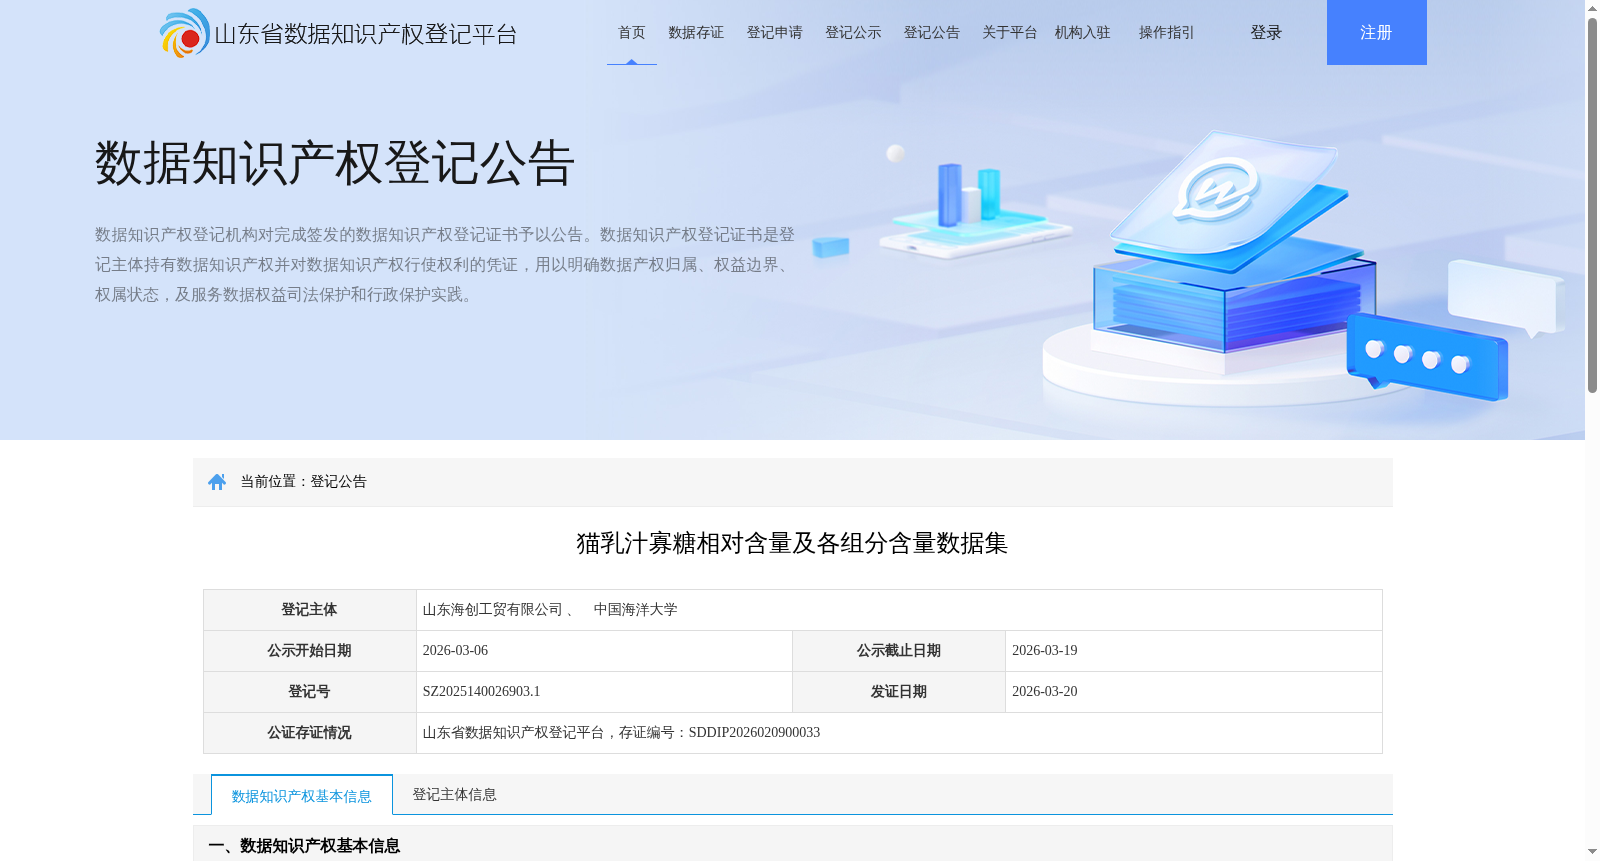Open the 登记公示 menu item
1600x861 pixels.
click(x=853, y=33)
